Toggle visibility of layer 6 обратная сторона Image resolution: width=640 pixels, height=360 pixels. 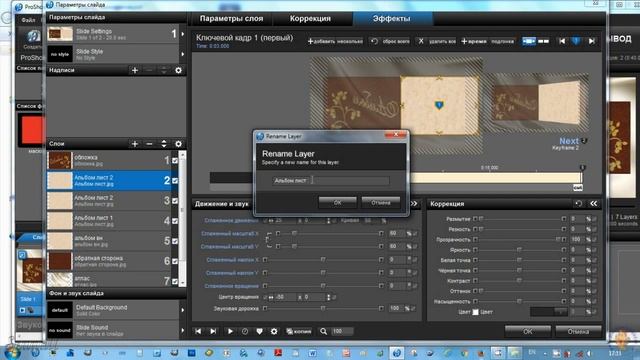[x=175, y=261]
